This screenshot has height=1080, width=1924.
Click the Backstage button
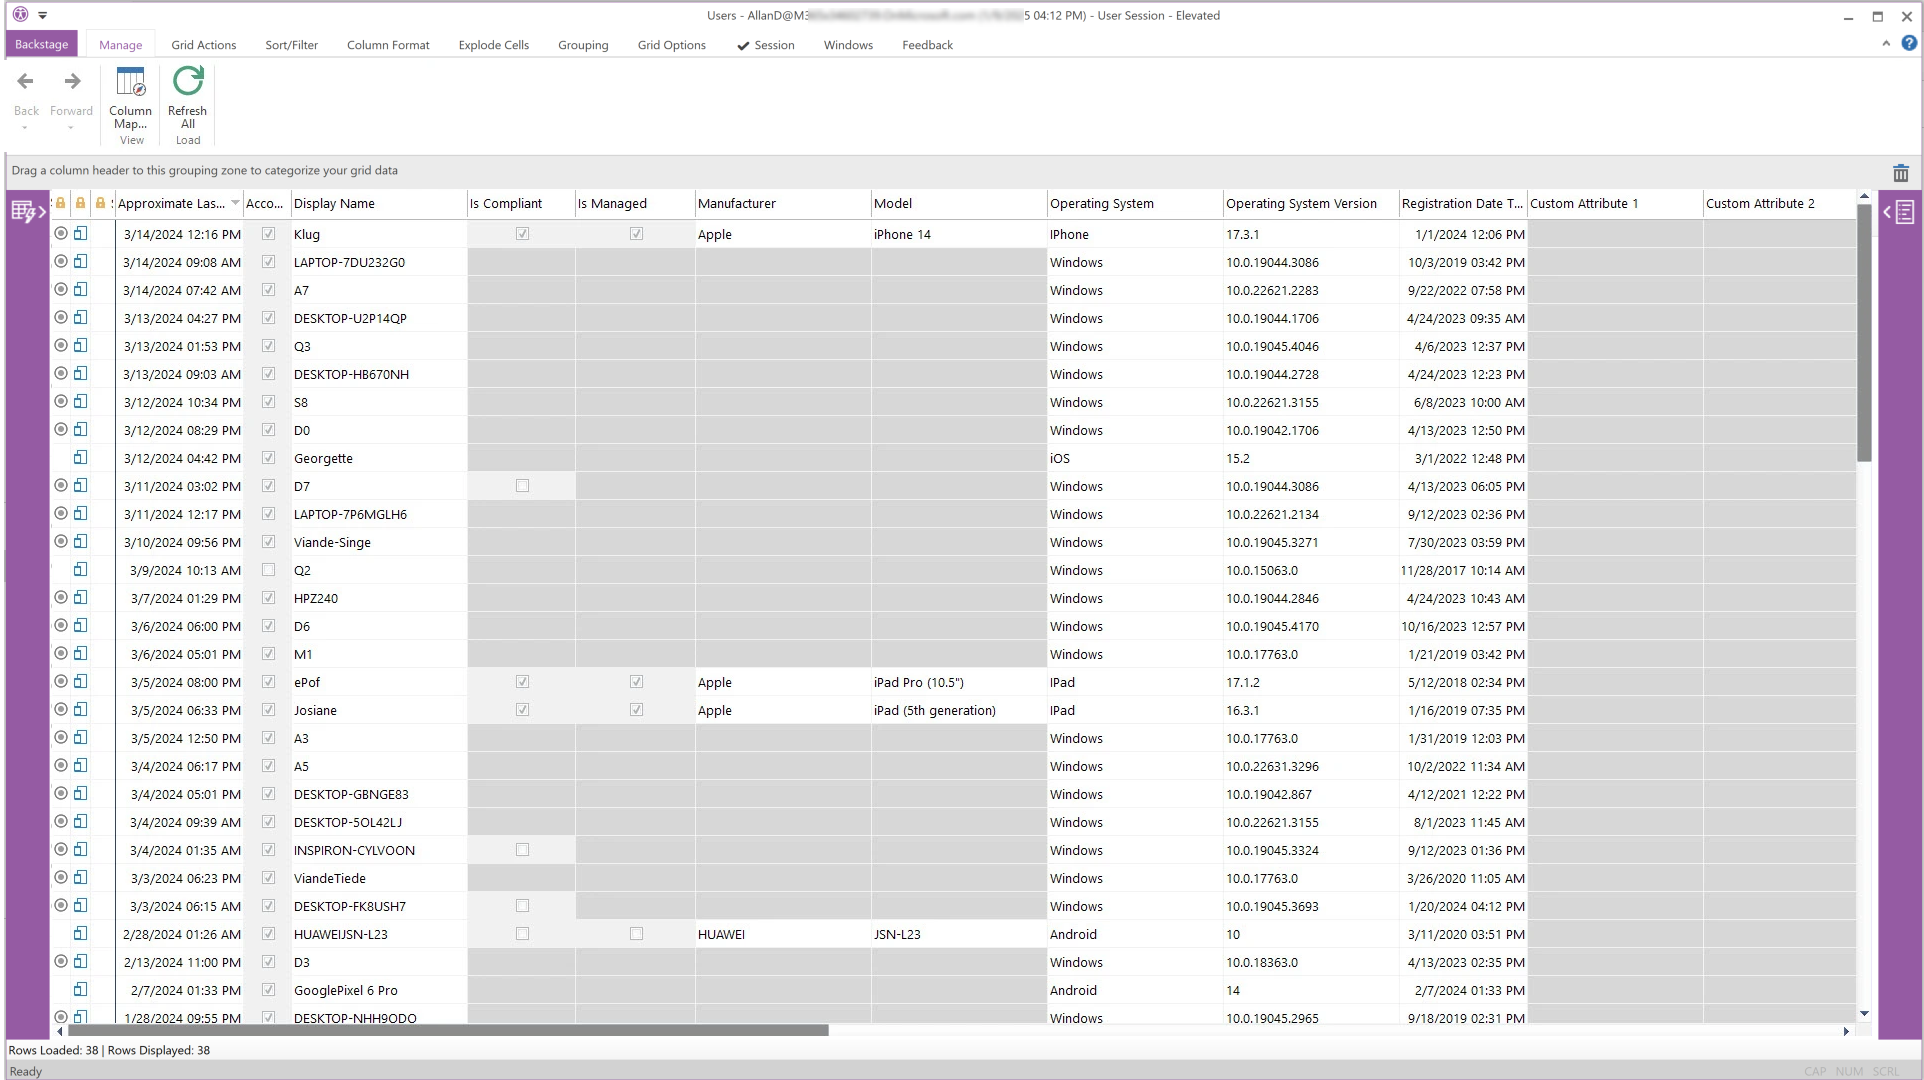pyautogui.click(x=41, y=44)
